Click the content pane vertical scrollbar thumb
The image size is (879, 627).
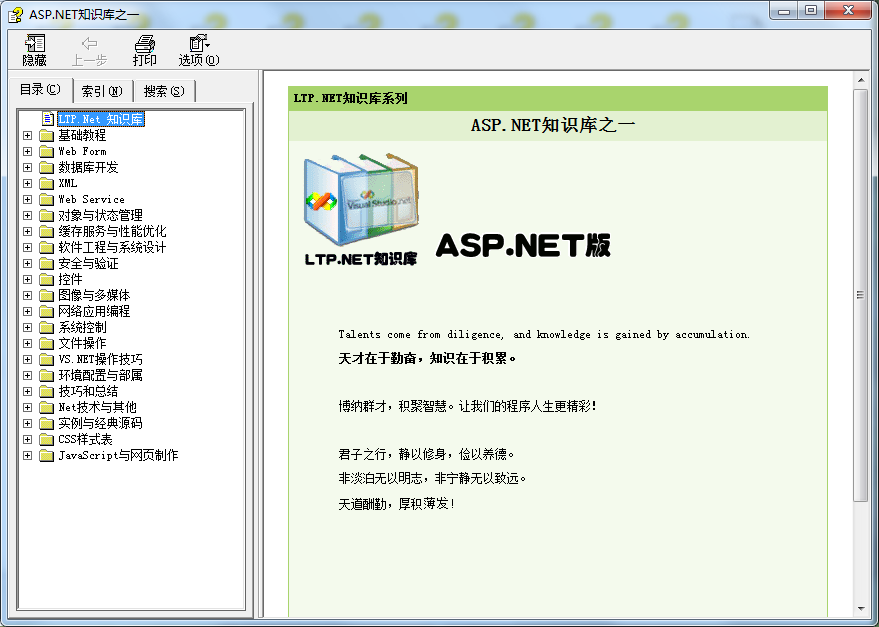click(860, 294)
